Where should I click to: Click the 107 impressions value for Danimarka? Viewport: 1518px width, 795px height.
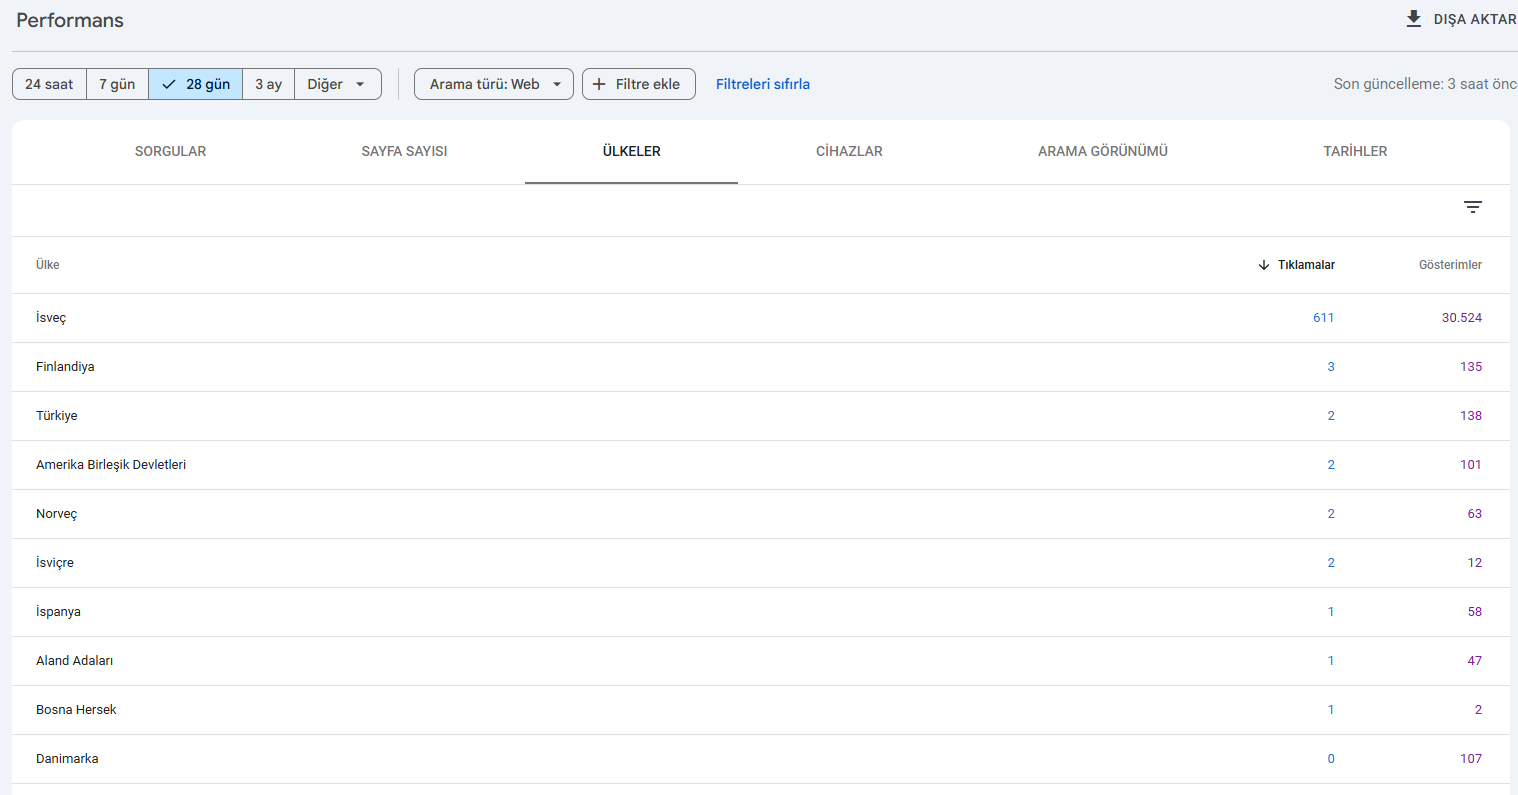coord(1471,759)
